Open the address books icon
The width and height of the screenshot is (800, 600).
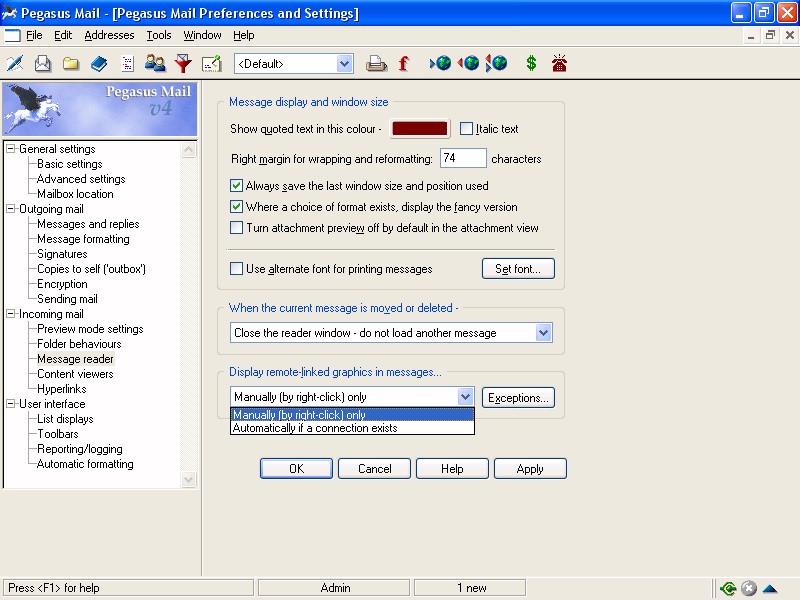pyautogui.click(x=99, y=64)
